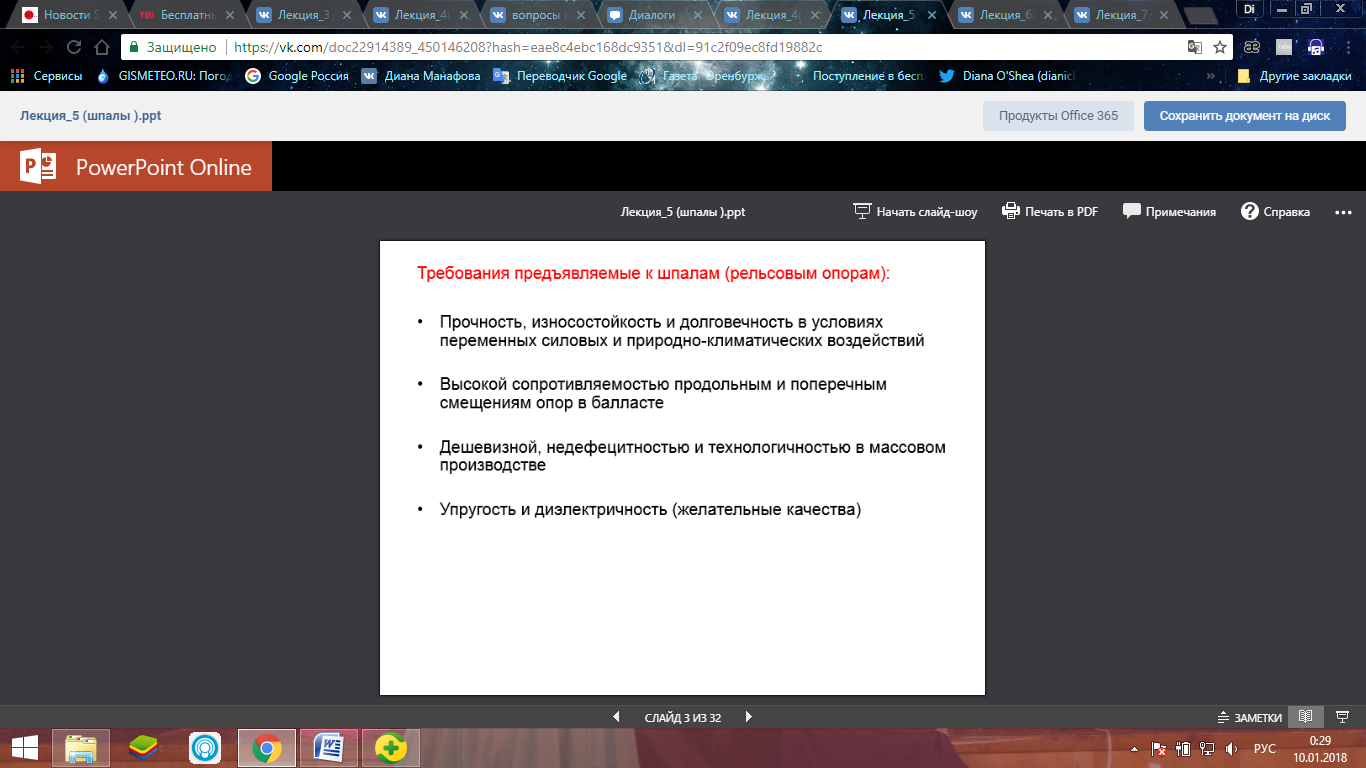Click the volume speaker tray icon
Screen dimensions: 1366x768
1232,748
